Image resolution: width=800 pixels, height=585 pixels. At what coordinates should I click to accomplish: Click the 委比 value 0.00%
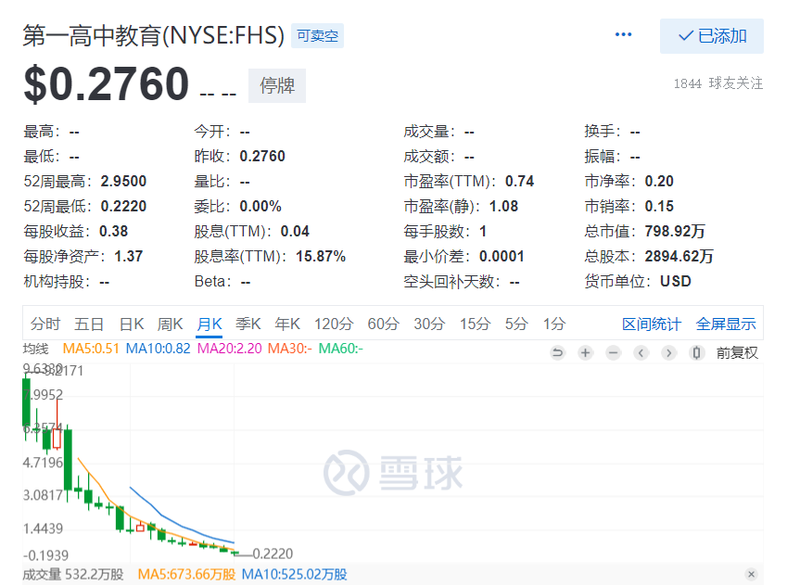click(260, 207)
